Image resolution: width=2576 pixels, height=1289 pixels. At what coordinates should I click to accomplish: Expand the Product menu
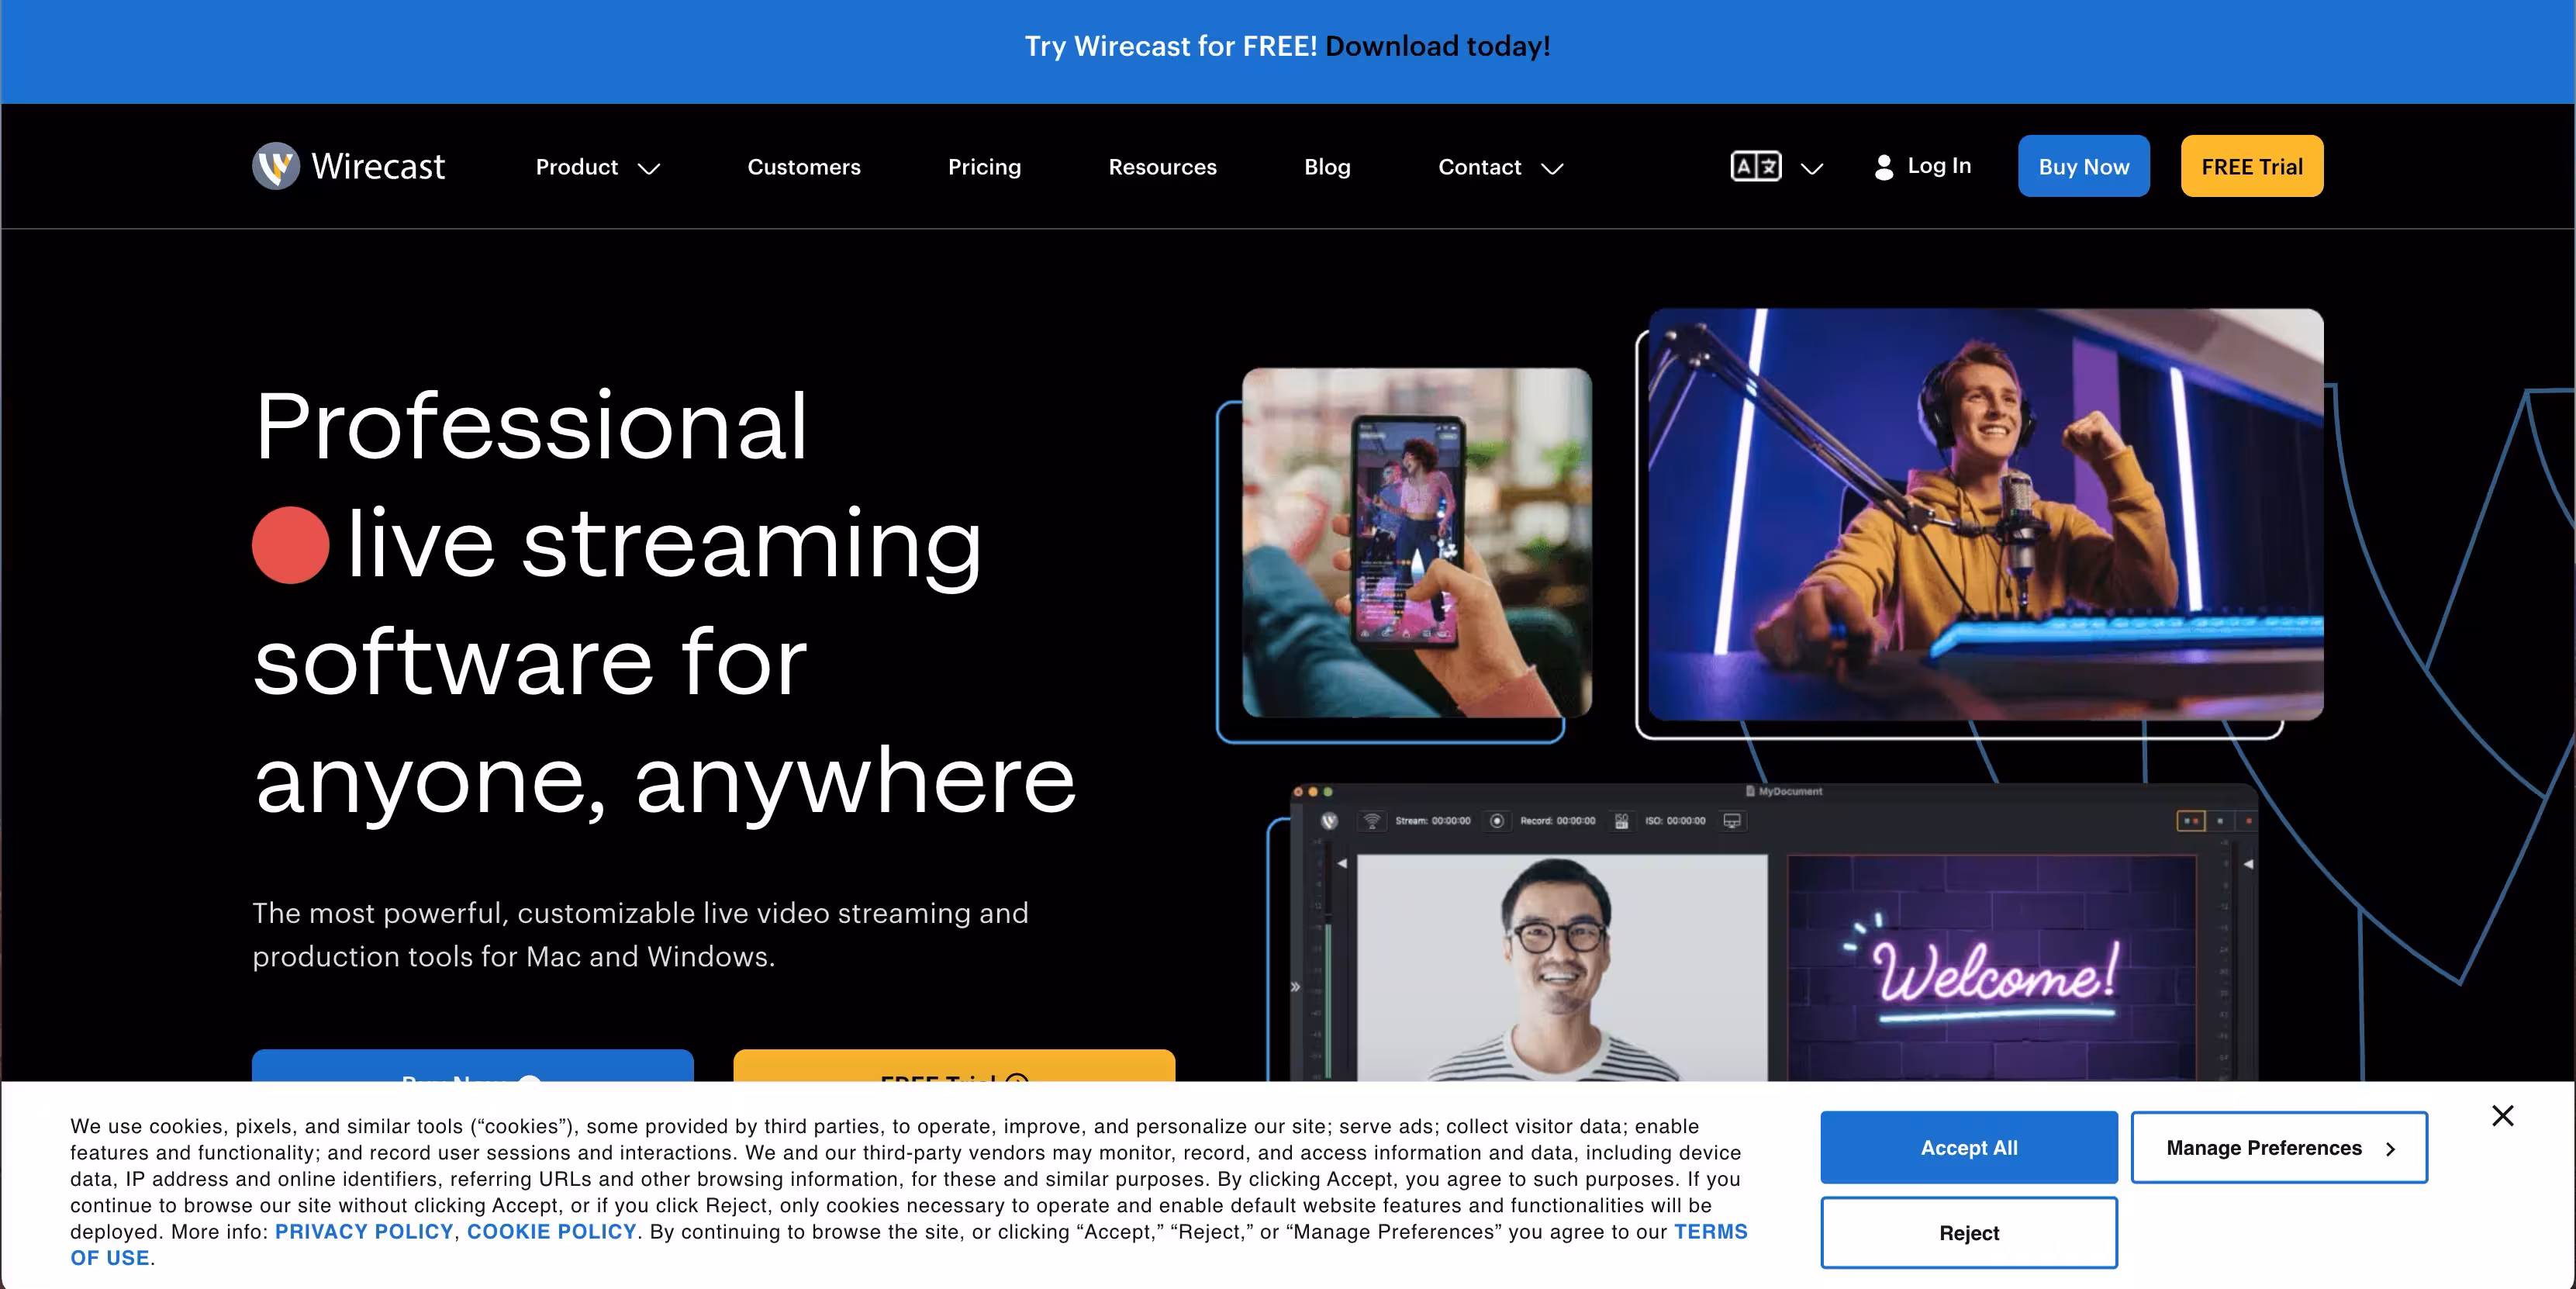tap(597, 167)
